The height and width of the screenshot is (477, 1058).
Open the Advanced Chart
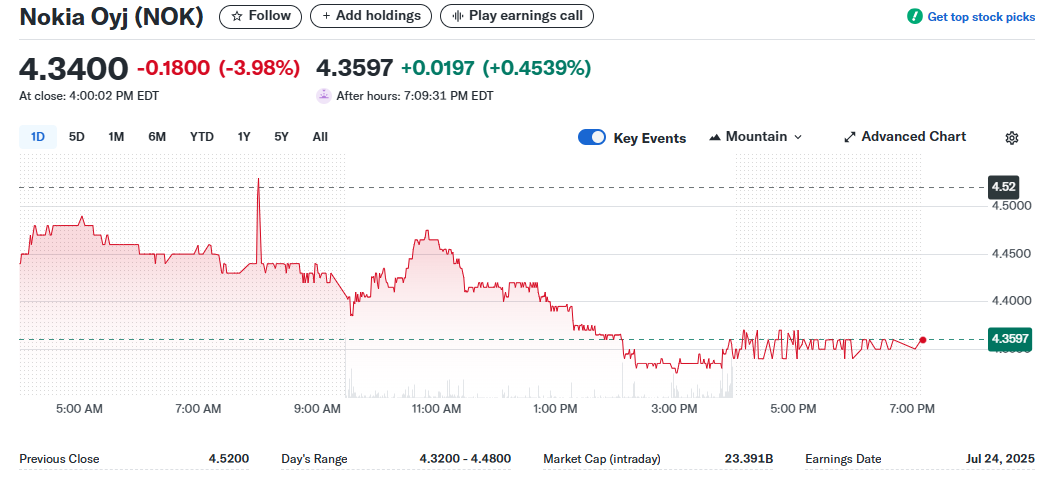905,137
